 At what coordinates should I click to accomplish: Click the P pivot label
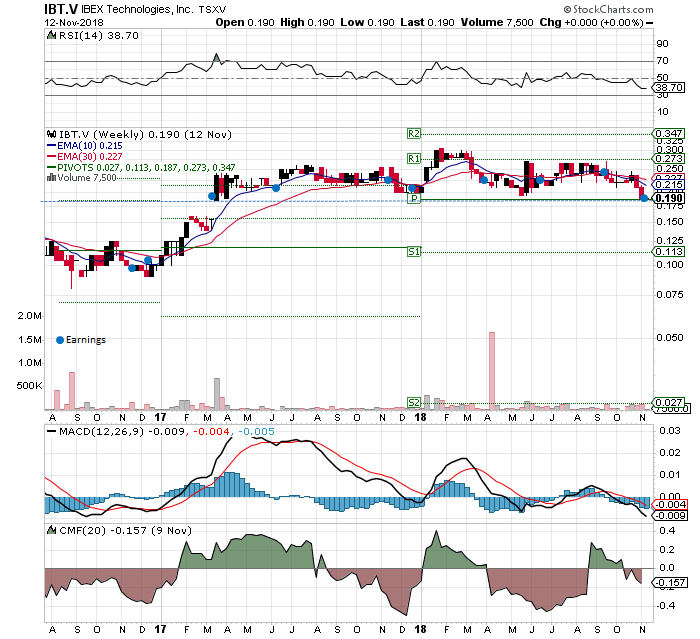(x=414, y=199)
